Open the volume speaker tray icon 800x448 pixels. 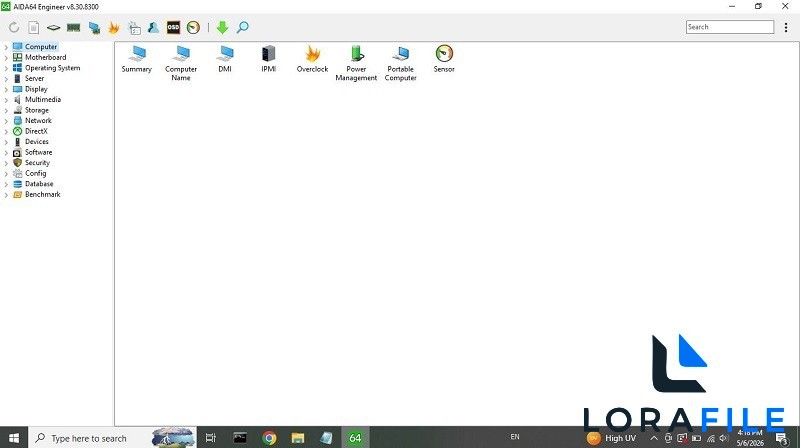[x=724, y=438]
